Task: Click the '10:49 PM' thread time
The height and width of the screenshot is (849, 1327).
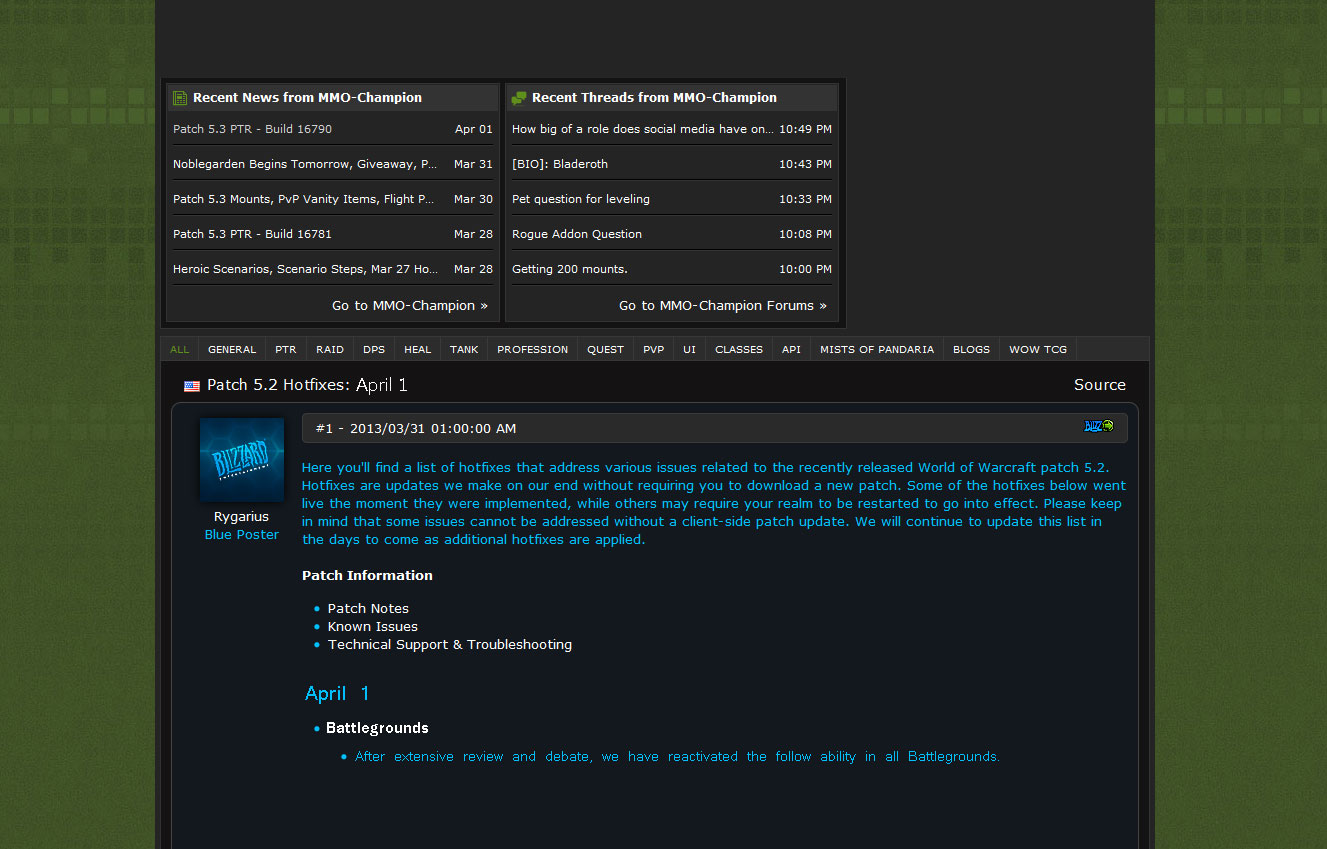Action: pos(805,129)
